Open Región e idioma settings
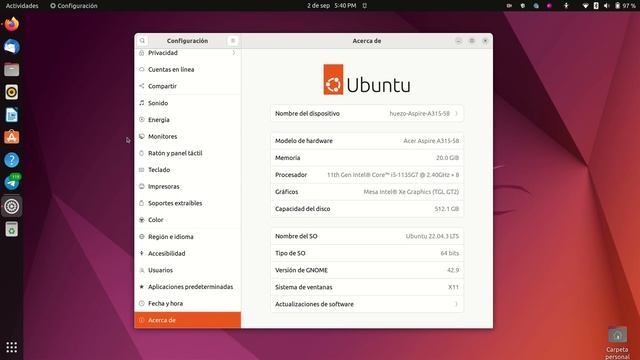The height and width of the screenshot is (360, 640). [187, 237]
